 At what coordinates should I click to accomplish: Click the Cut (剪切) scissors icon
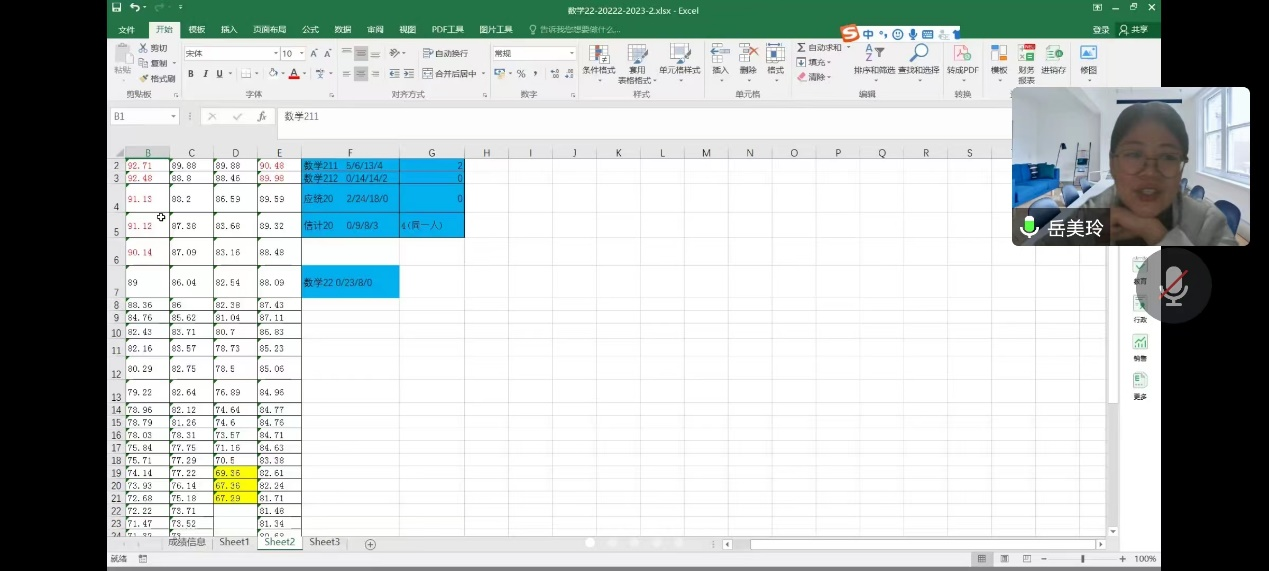[144, 48]
